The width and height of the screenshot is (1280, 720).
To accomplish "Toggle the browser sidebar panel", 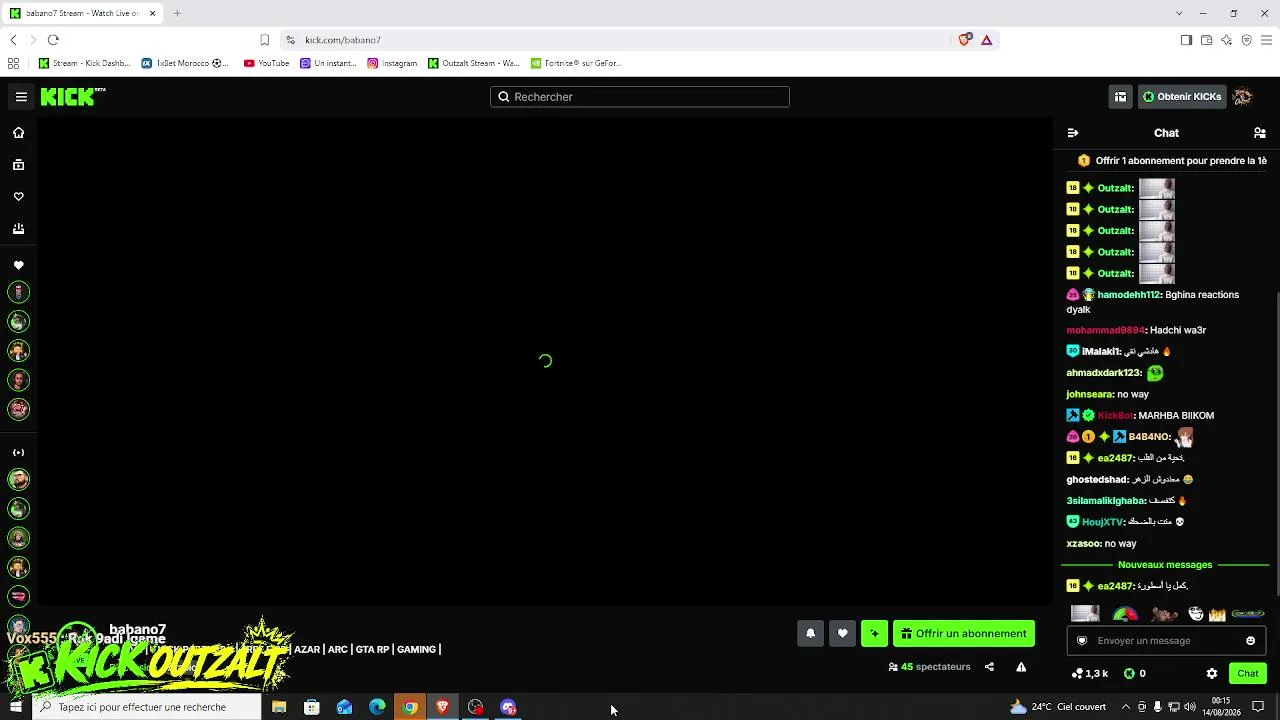I will [x=1186, y=40].
